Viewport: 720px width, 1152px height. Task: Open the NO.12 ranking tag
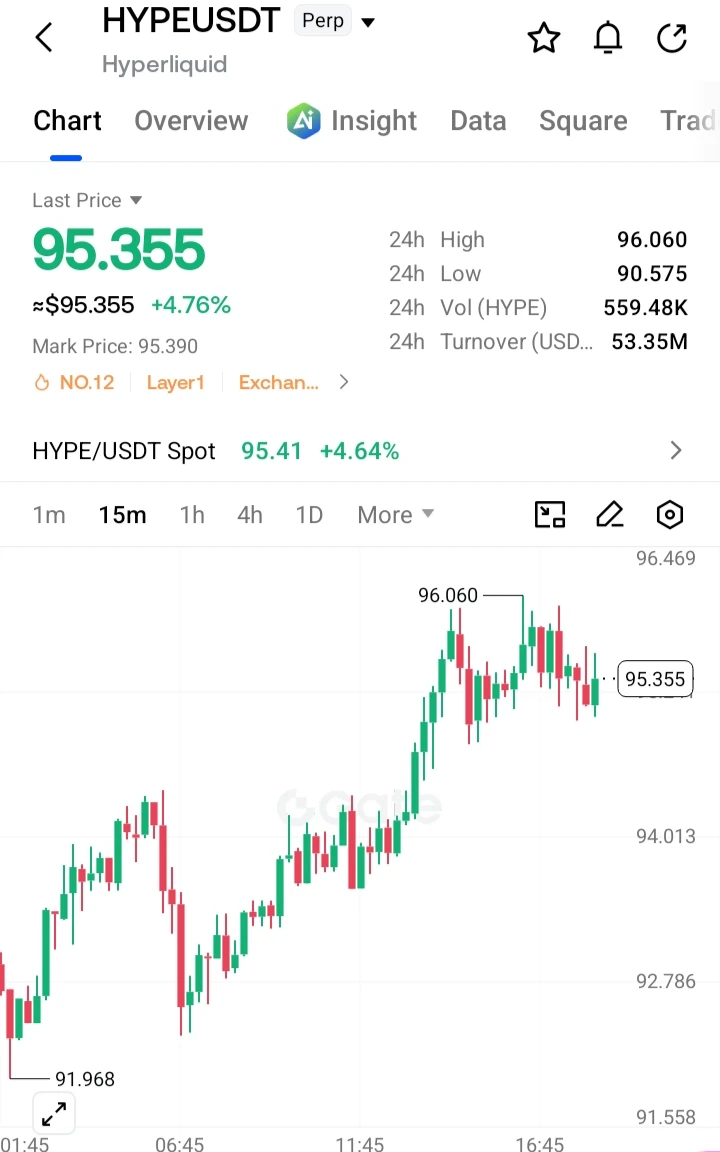(87, 382)
